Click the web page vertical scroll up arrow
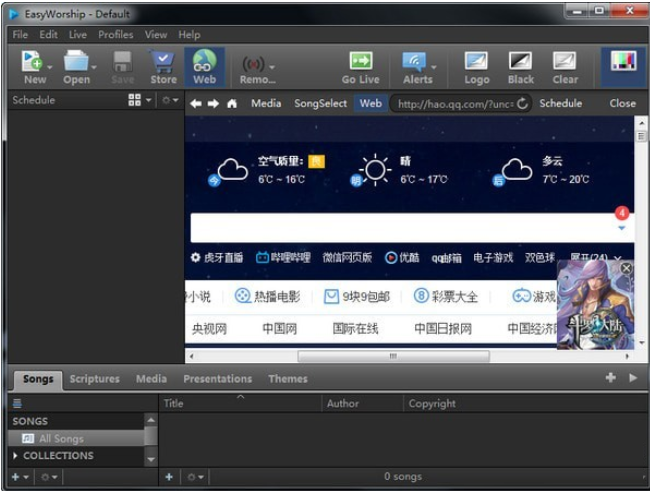Screen dimensions: 650x491 pos(641,123)
